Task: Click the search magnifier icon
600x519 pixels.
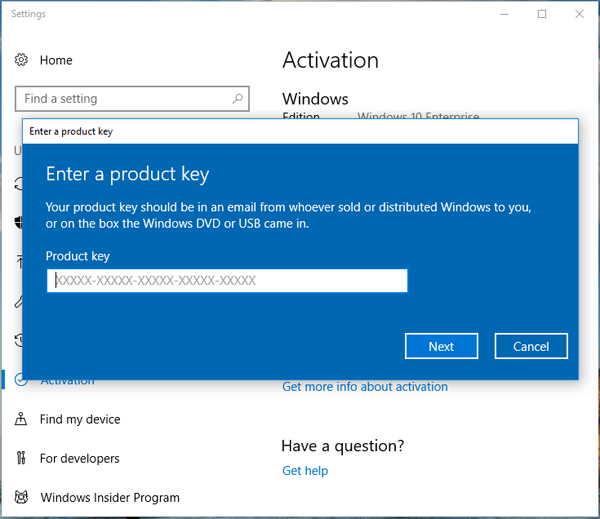Action: coord(237,99)
